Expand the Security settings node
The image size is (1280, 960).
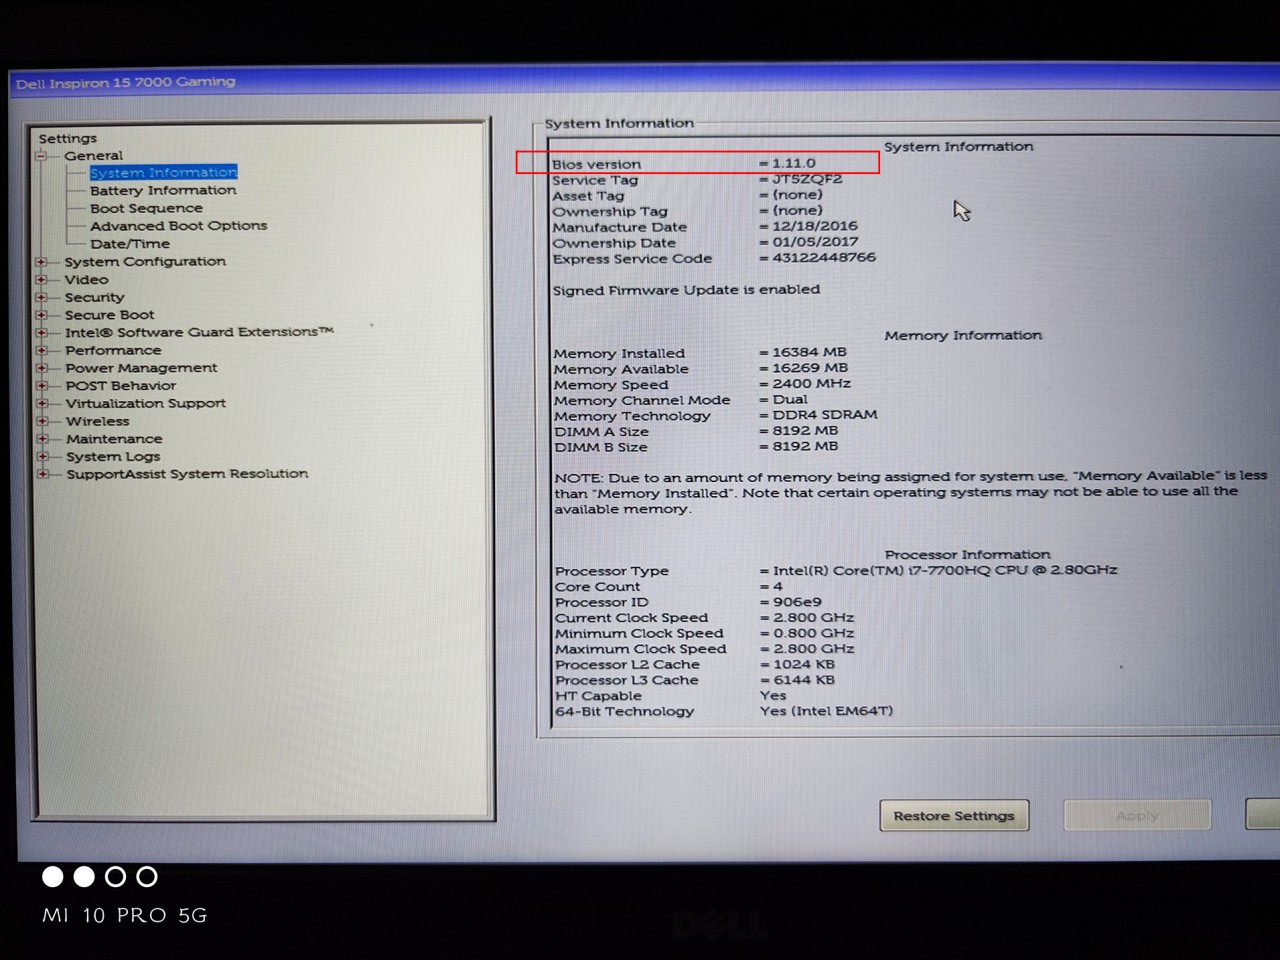[41, 297]
